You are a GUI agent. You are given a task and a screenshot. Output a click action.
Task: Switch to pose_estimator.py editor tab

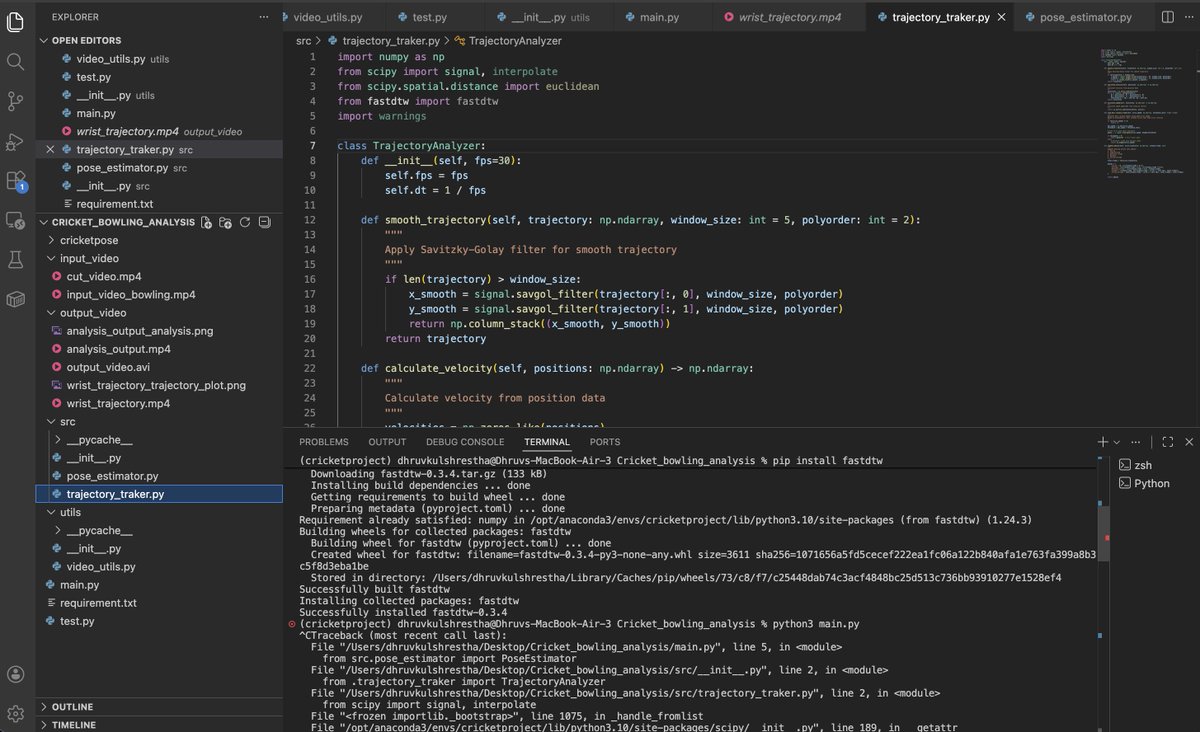pos(1085,17)
